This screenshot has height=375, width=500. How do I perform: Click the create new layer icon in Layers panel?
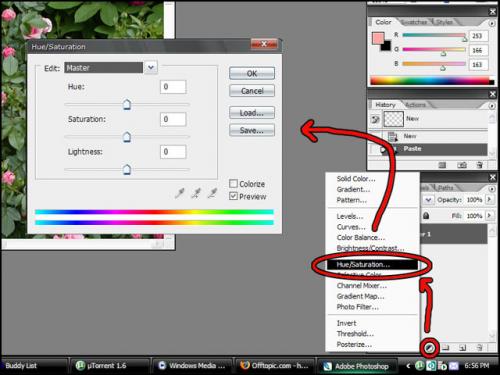coord(463,348)
